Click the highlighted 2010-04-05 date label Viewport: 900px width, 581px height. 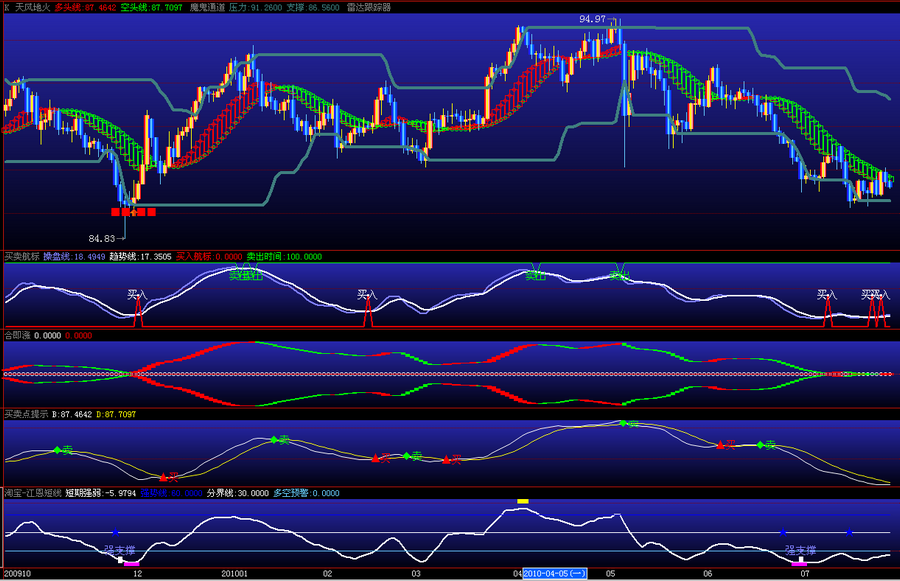click(x=554, y=574)
